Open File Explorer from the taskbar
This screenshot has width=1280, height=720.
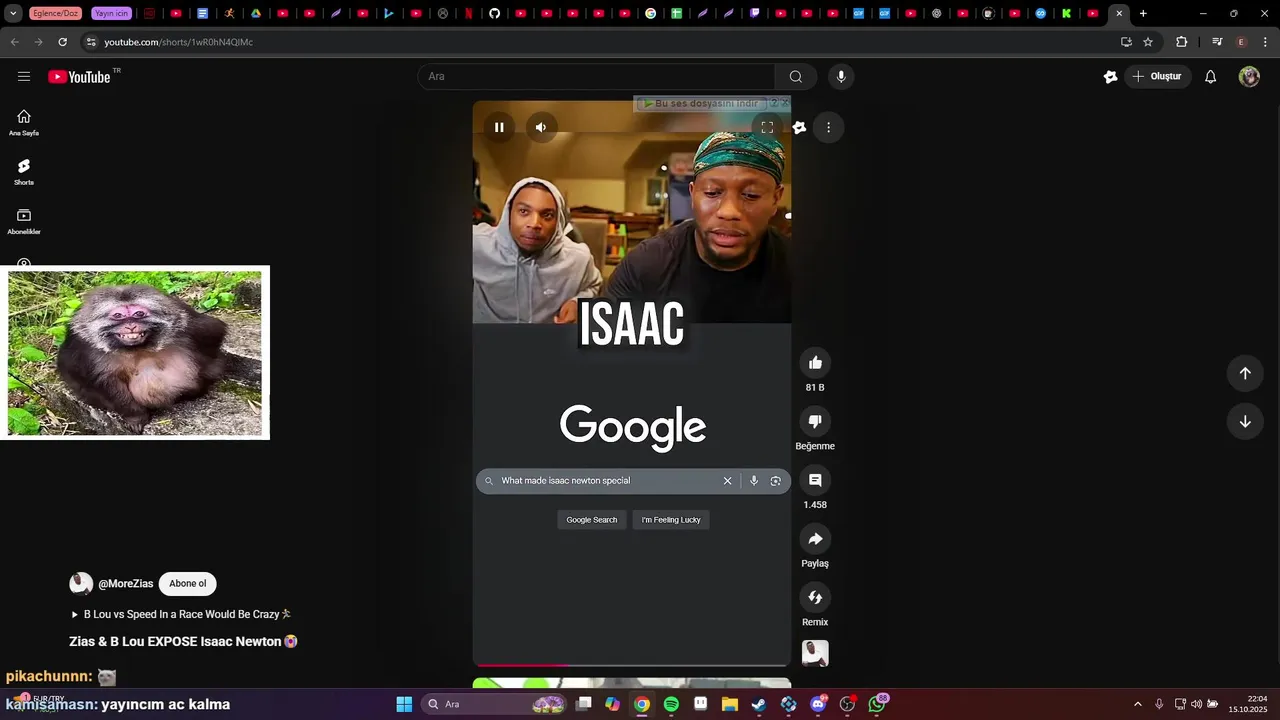click(730, 704)
